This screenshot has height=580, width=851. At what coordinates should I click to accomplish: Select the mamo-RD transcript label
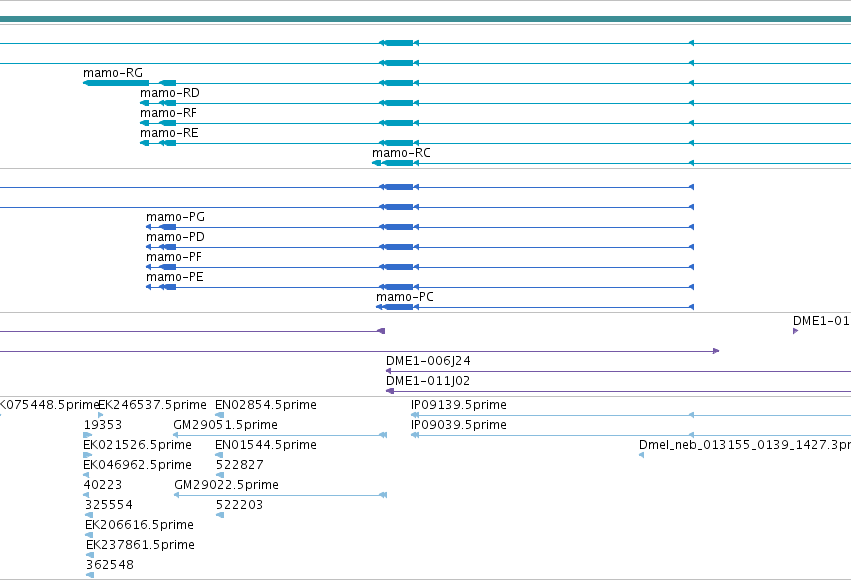pyautogui.click(x=170, y=93)
